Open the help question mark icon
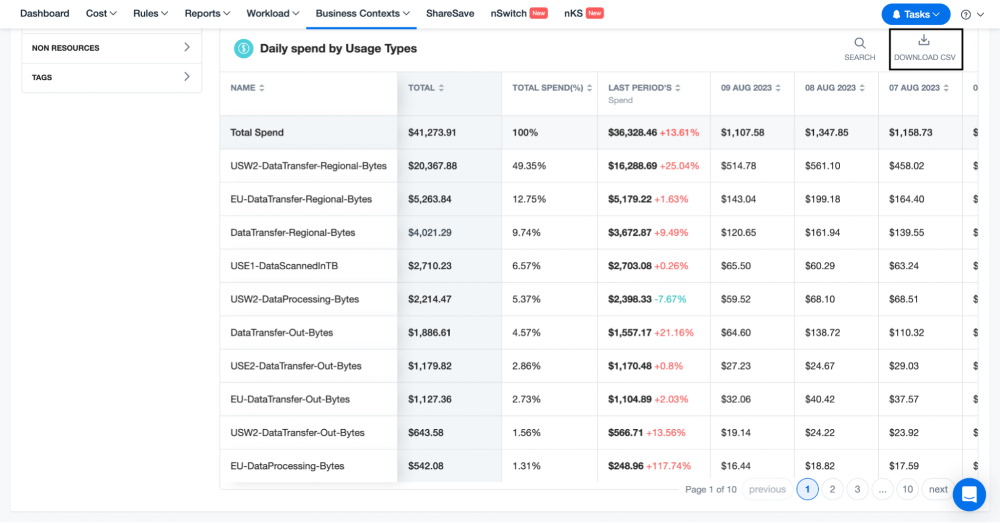 pos(966,15)
